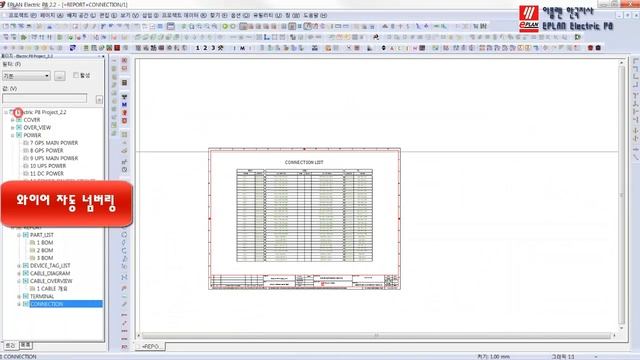Select the highlighted CONNECTION tree item

click(66, 304)
